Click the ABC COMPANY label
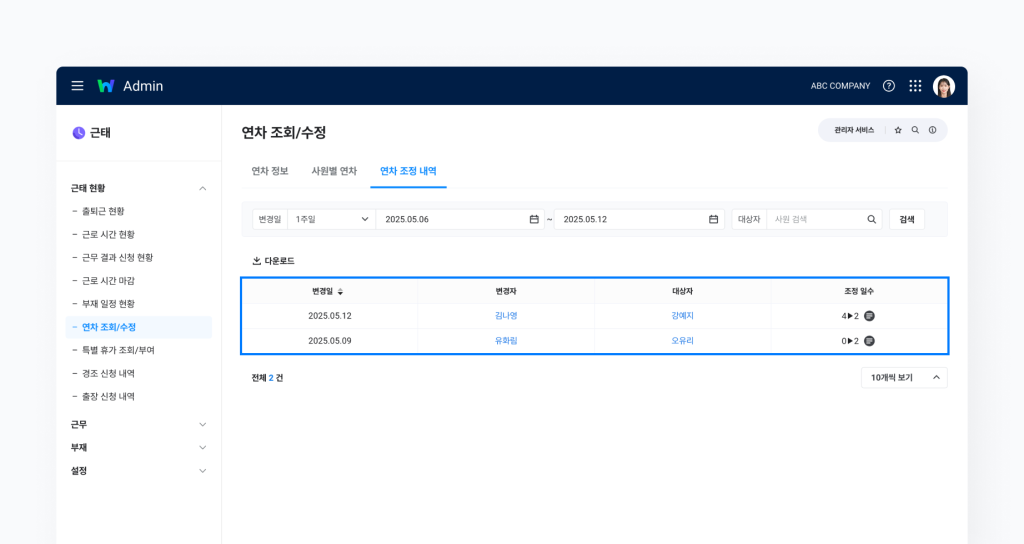The height and width of the screenshot is (544, 1024). (x=840, y=86)
